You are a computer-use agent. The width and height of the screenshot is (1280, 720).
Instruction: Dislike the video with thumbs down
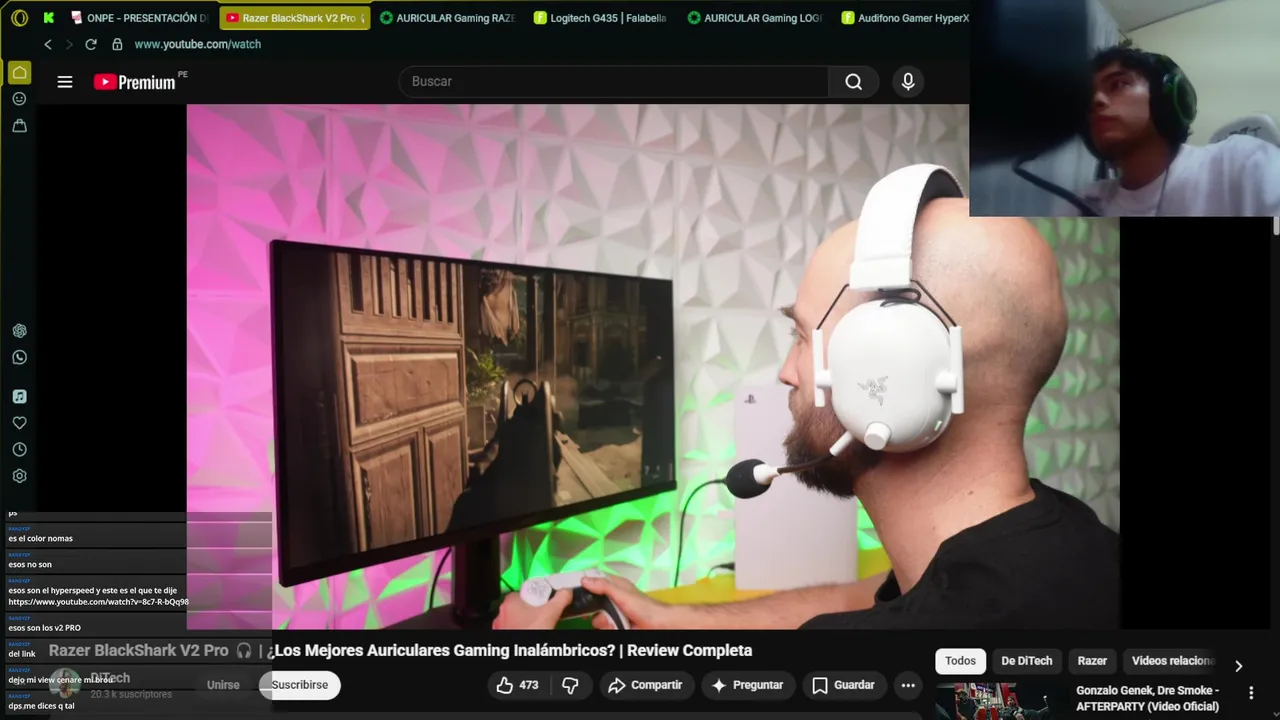(570, 685)
